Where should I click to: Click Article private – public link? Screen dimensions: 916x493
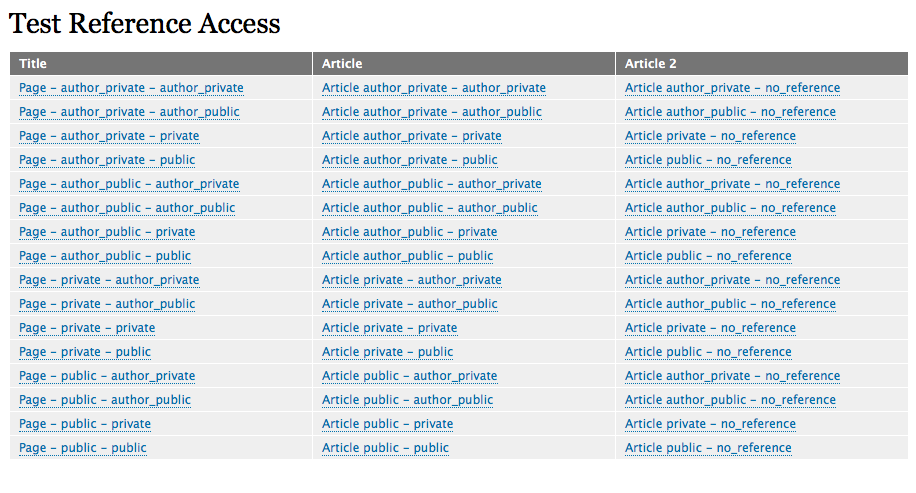(387, 352)
